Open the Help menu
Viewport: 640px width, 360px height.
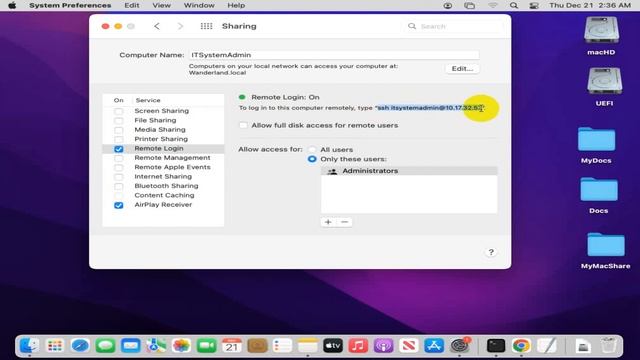(x=236, y=5)
